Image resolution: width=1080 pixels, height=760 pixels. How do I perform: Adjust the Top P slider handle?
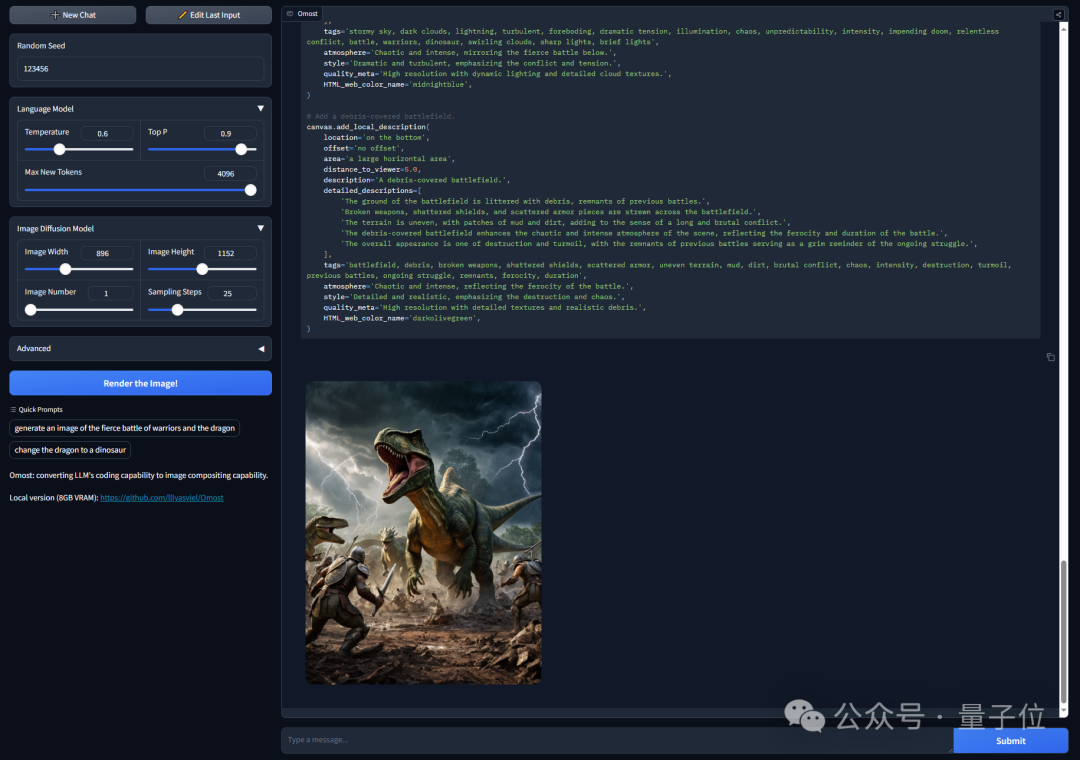click(x=241, y=150)
